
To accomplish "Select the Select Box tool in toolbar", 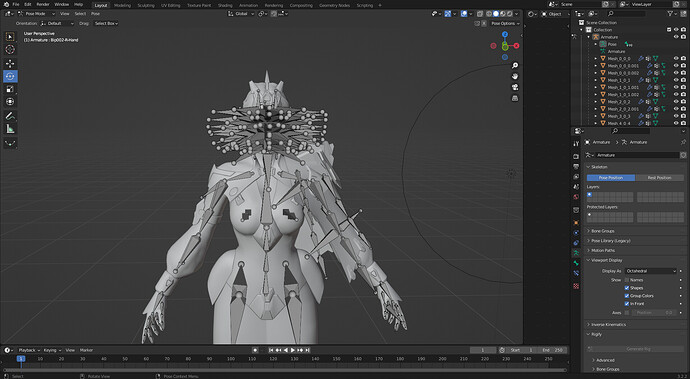I will click(x=10, y=37).
